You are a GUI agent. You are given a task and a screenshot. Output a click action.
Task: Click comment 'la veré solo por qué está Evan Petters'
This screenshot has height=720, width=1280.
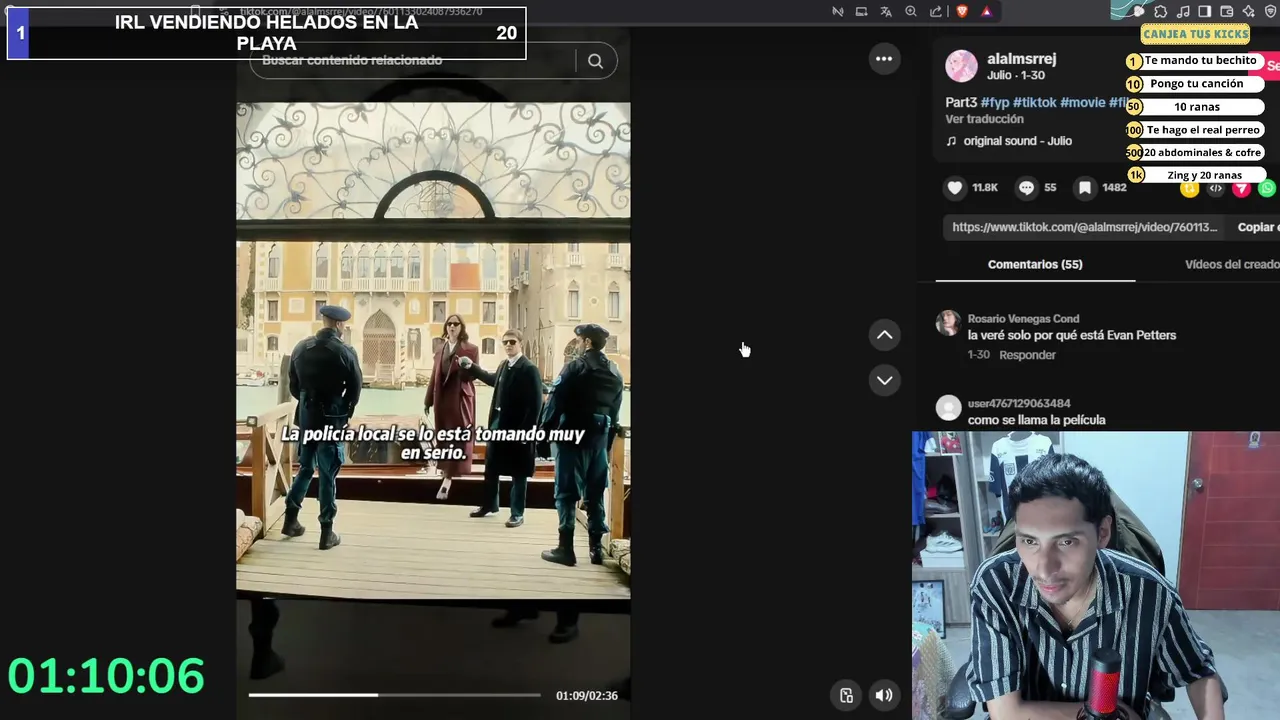(1072, 335)
